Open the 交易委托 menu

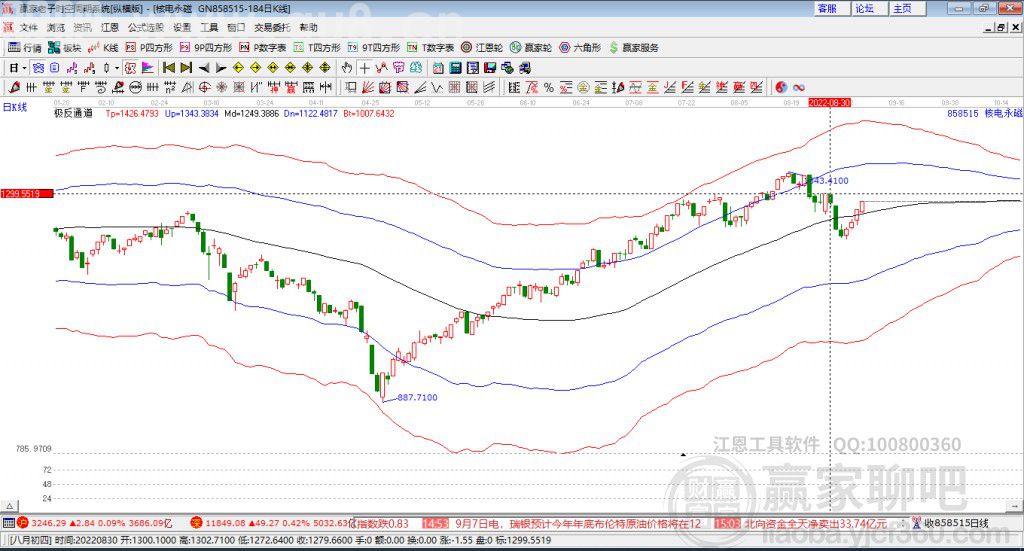(272, 27)
